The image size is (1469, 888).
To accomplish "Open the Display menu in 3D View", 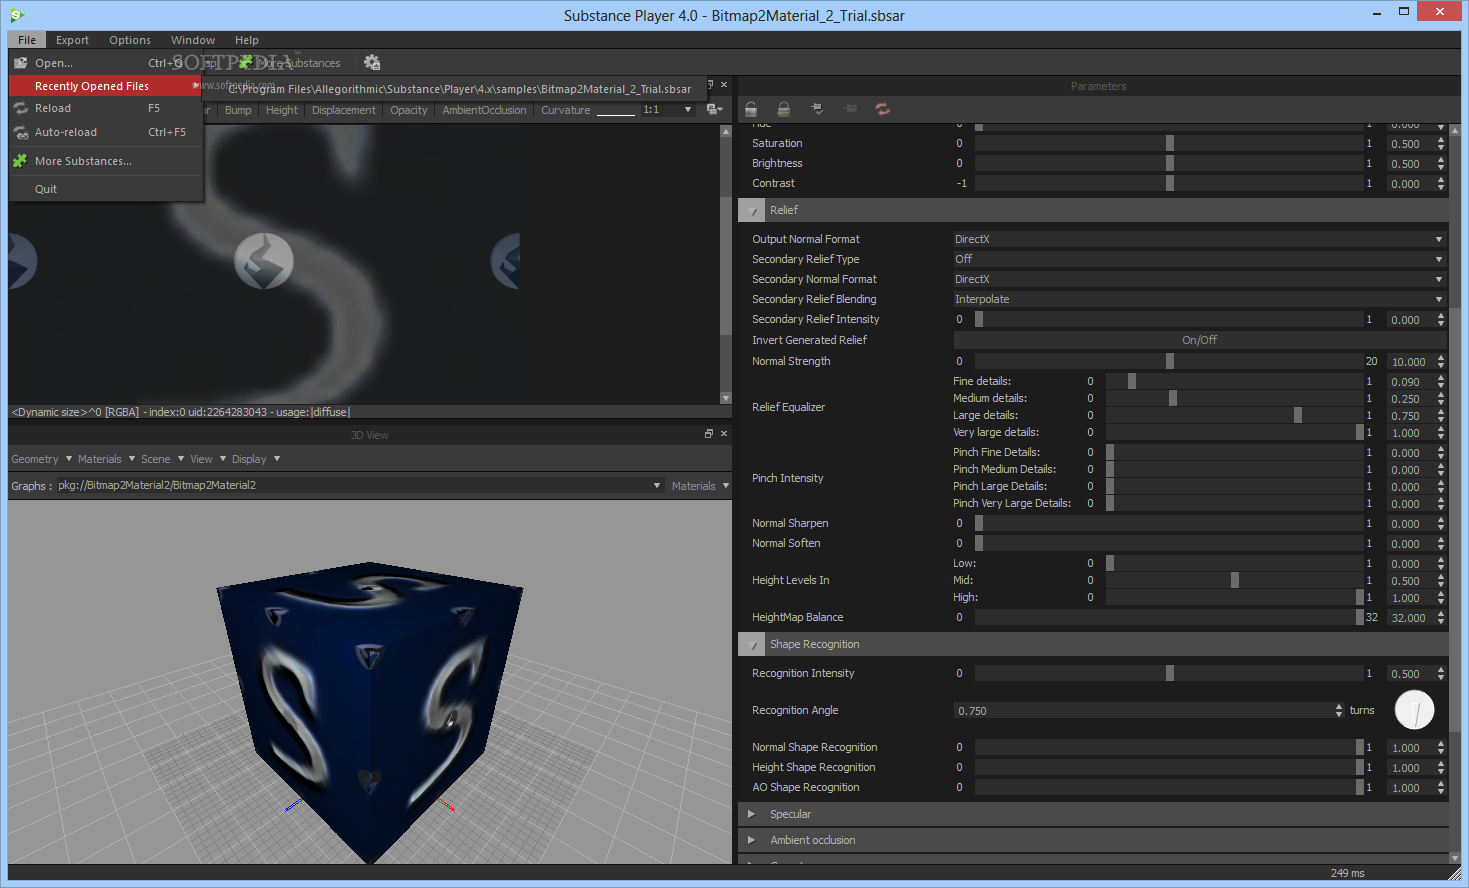I will pyautogui.click(x=255, y=459).
